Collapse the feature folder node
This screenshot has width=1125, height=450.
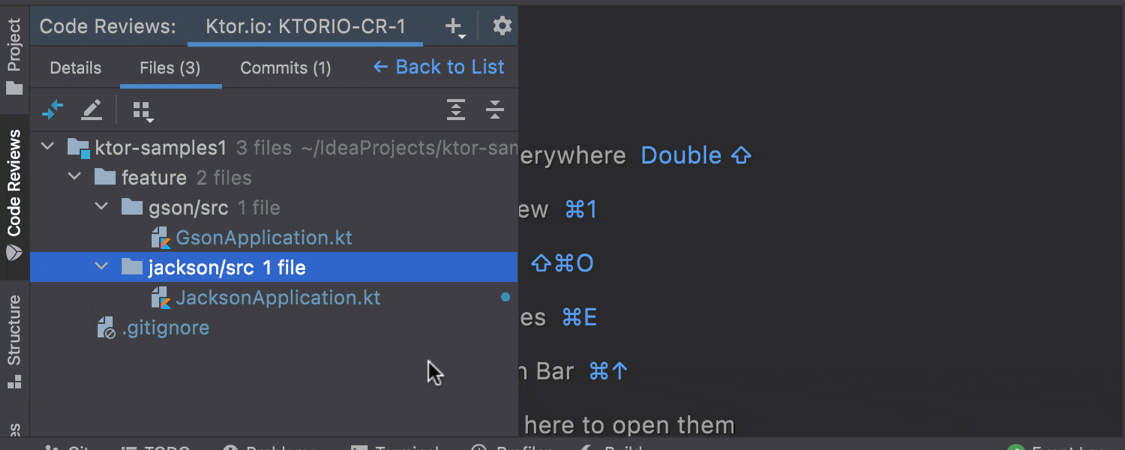point(75,177)
